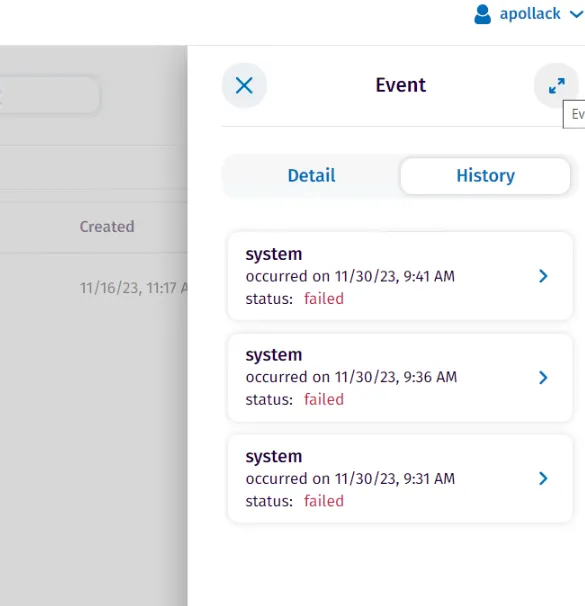Click 'system' title in 9:36 AM card
This screenshot has height=606, width=585.
tap(274, 355)
